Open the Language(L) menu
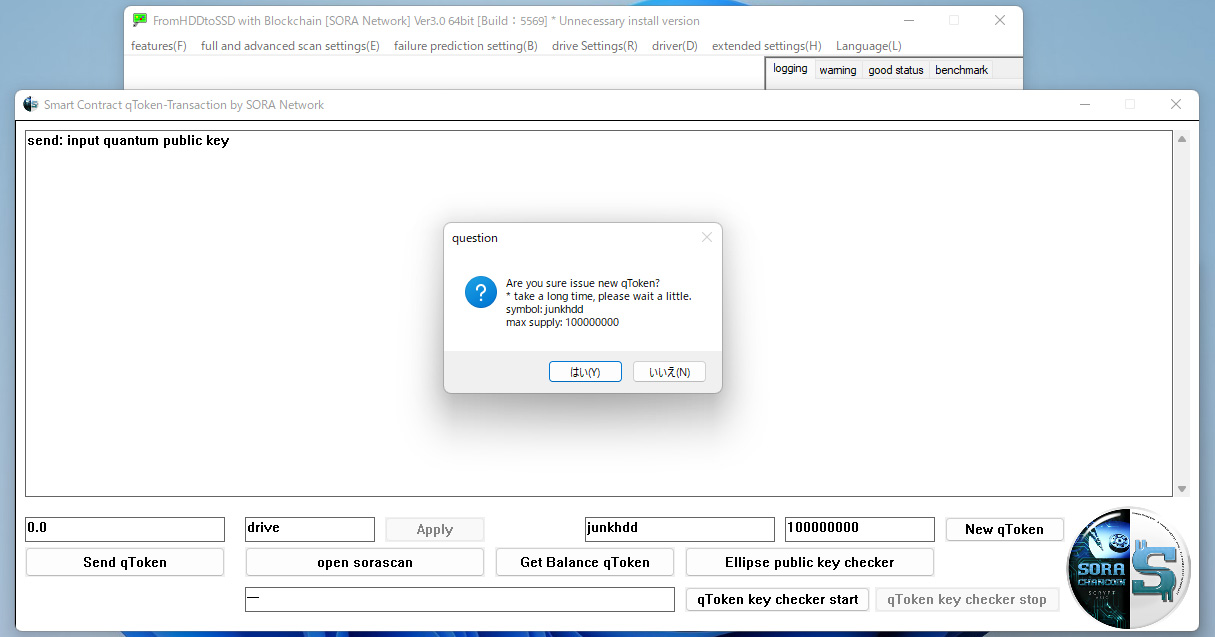This screenshot has width=1215, height=637. click(868, 46)
